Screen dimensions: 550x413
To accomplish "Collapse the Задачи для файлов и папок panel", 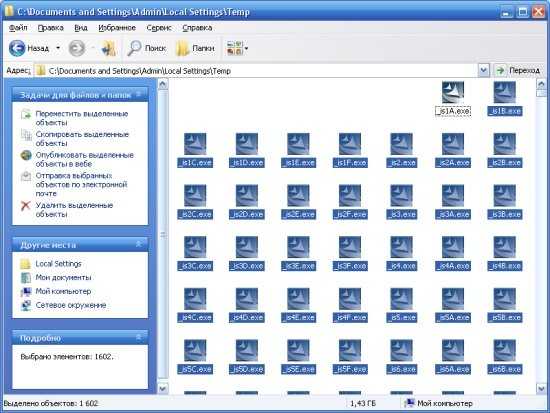I will tap(139, 95).
